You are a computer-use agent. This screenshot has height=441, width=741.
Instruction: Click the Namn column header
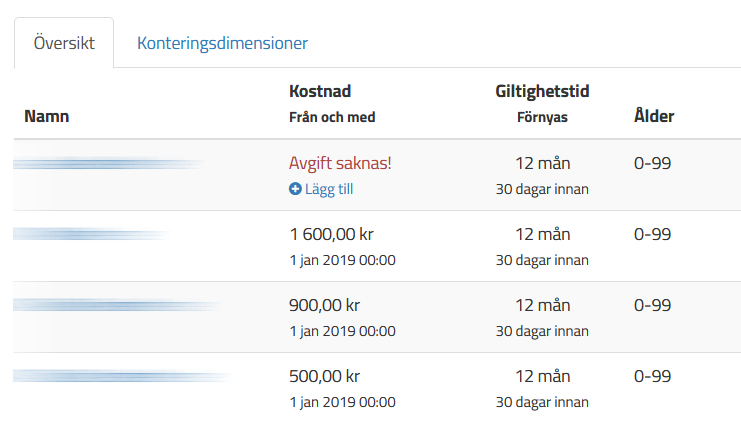(47, 116)
